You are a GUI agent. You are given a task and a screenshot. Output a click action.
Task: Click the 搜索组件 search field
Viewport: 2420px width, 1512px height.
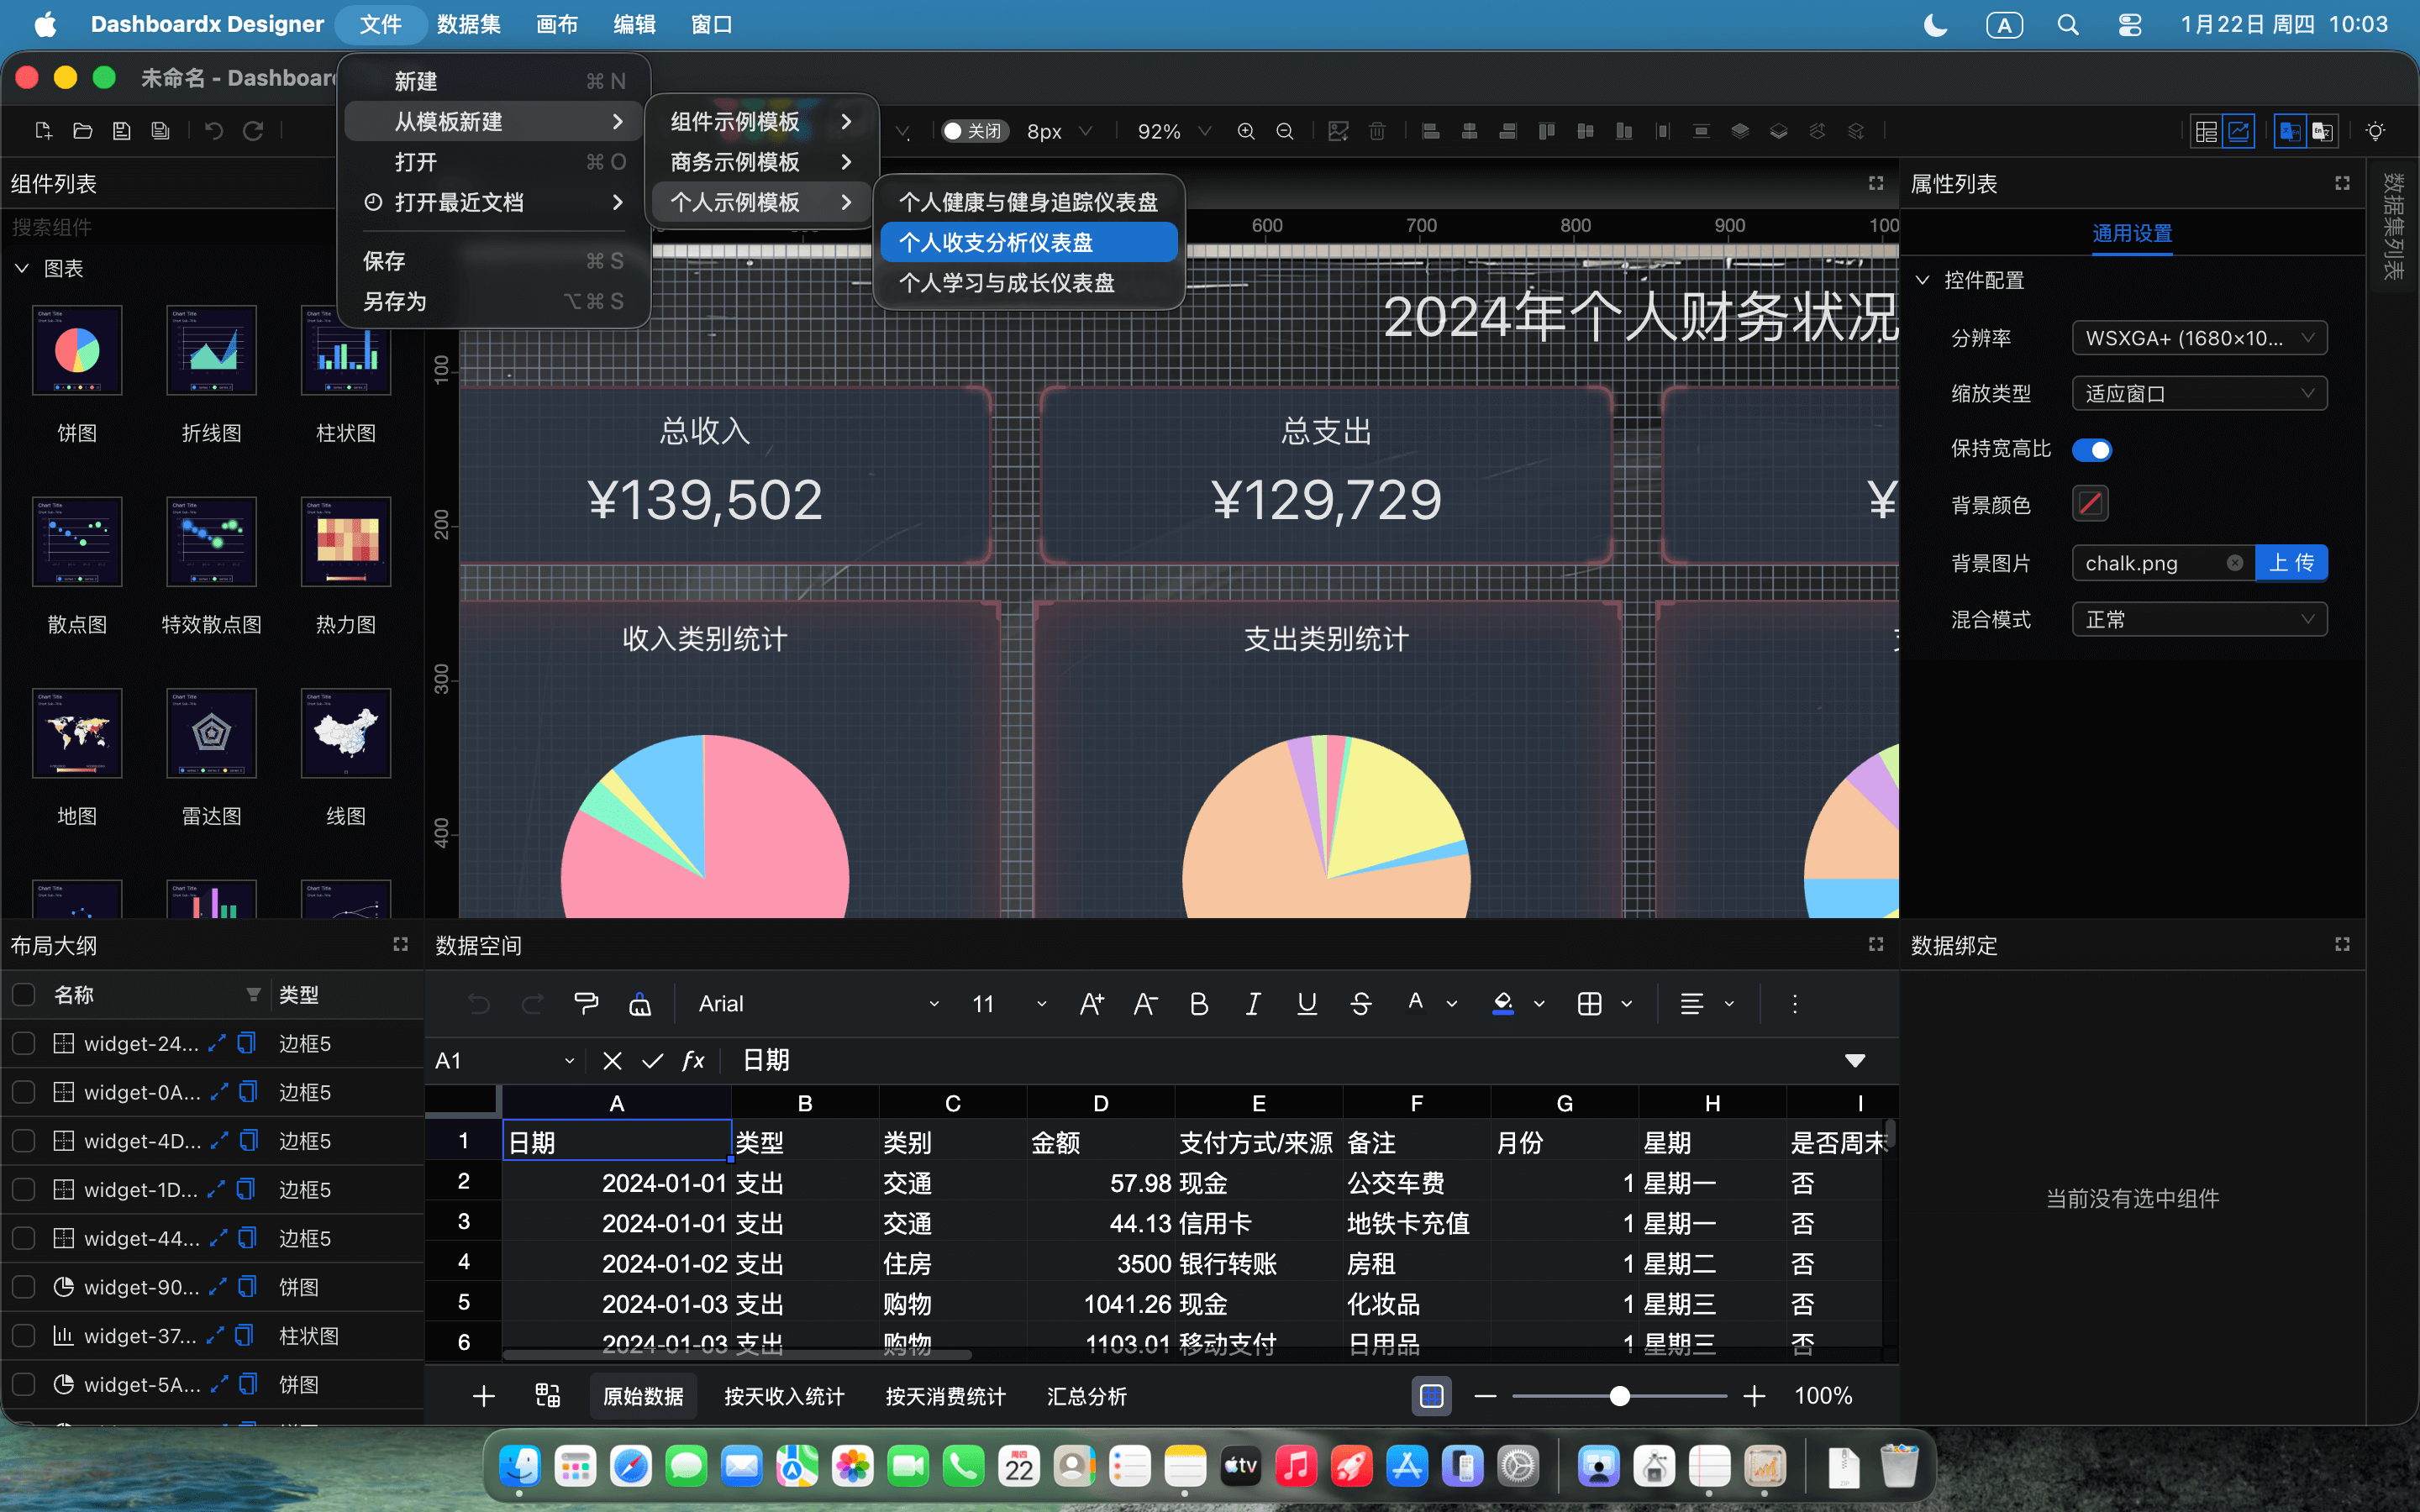(x=170, y=227)
